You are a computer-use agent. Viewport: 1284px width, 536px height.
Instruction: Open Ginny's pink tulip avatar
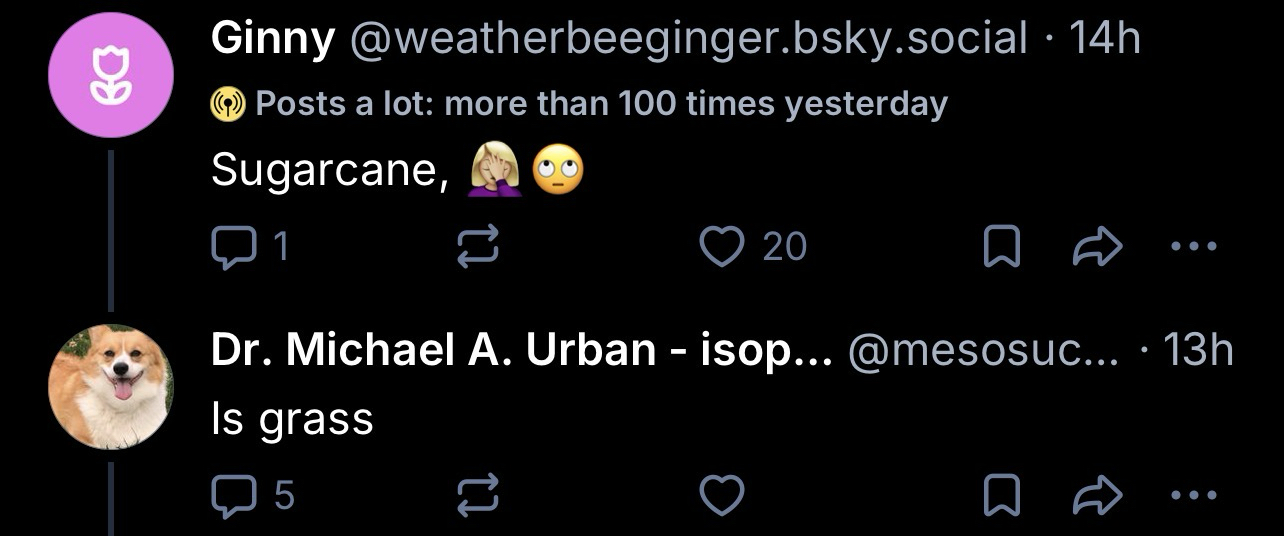[111, 75]
